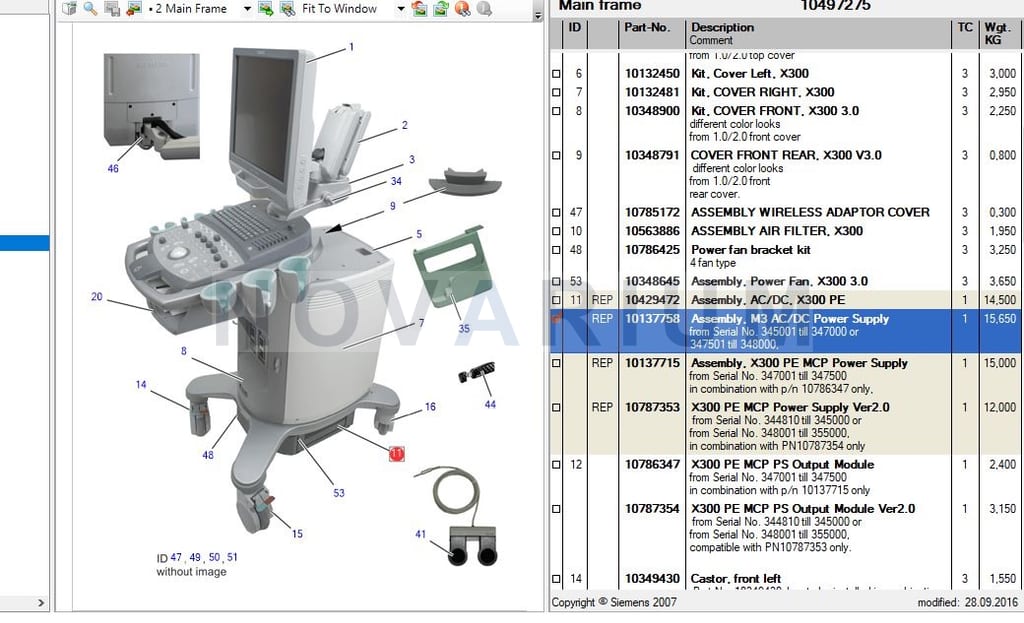This screenshot has width=1024, height=623.
Task: Click the blue selected item in left panel
Action: point(25,243)
